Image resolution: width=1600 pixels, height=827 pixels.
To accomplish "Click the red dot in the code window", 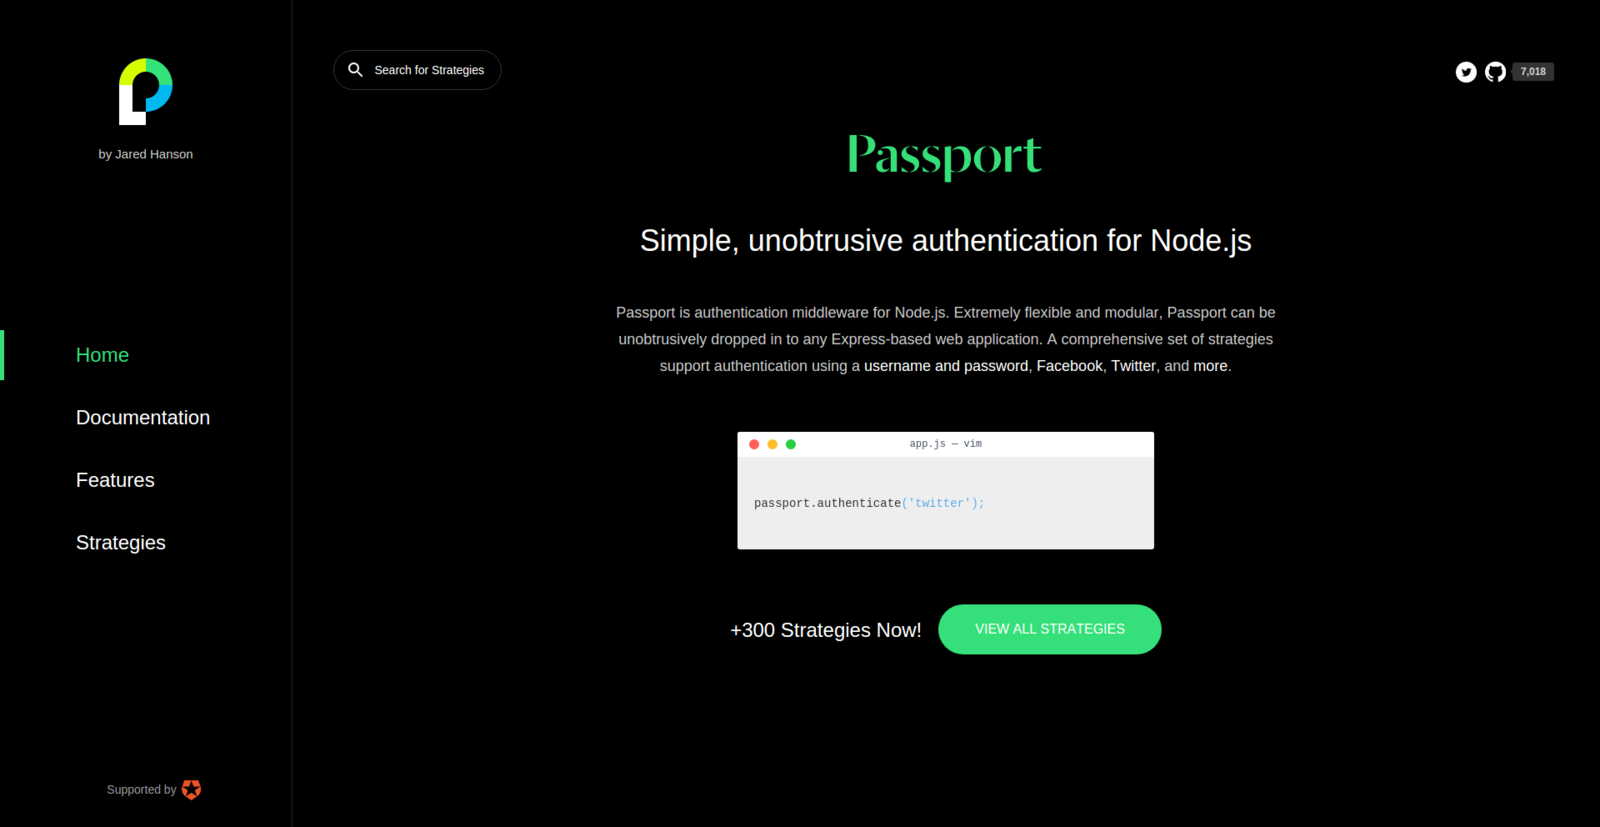I will point(754,444).
